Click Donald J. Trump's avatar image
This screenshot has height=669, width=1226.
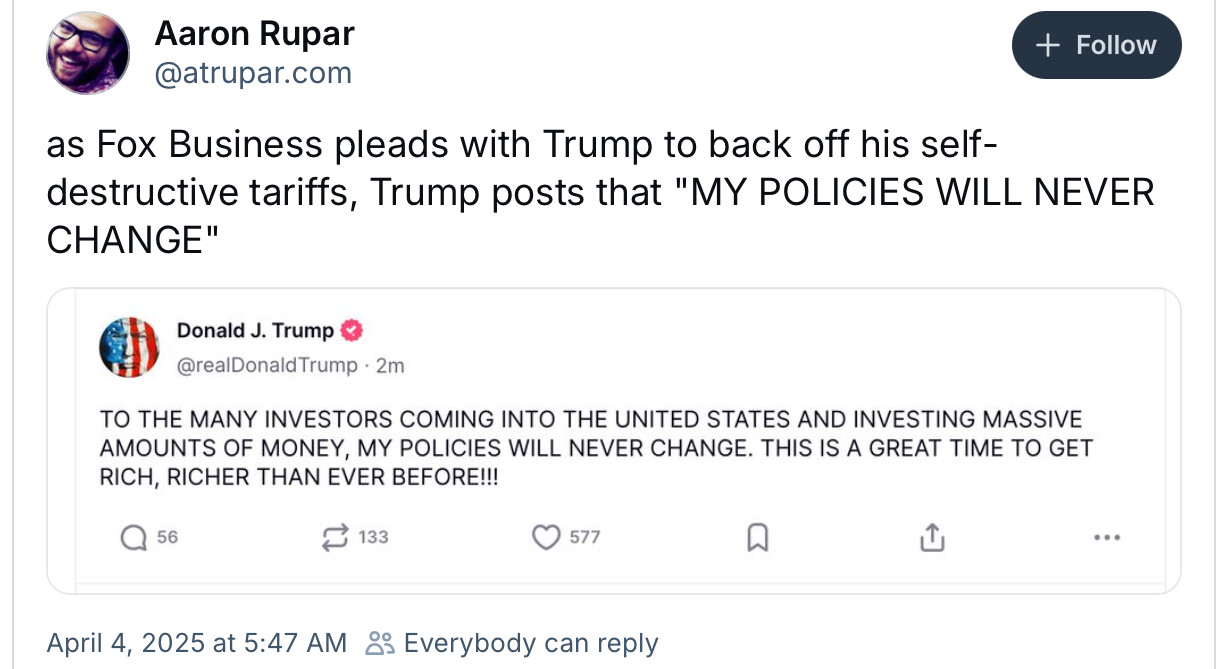(x=129, y=347)
